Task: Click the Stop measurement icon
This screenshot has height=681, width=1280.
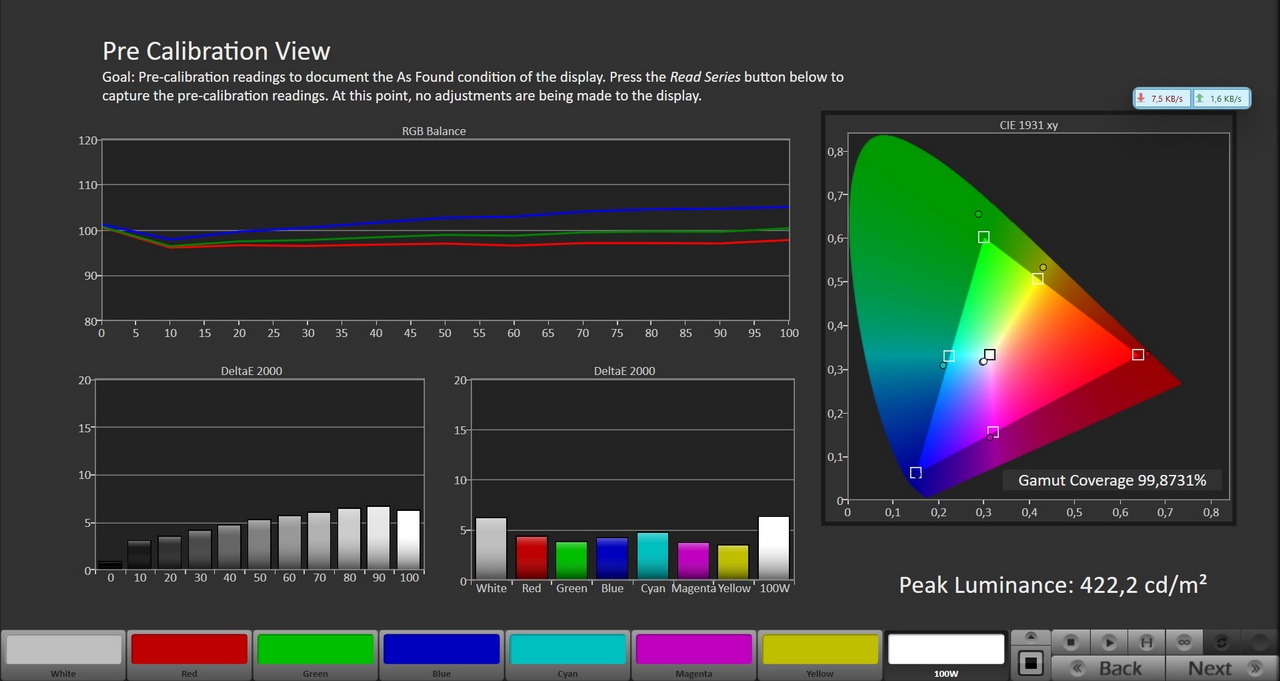Action: (1070, 641)
